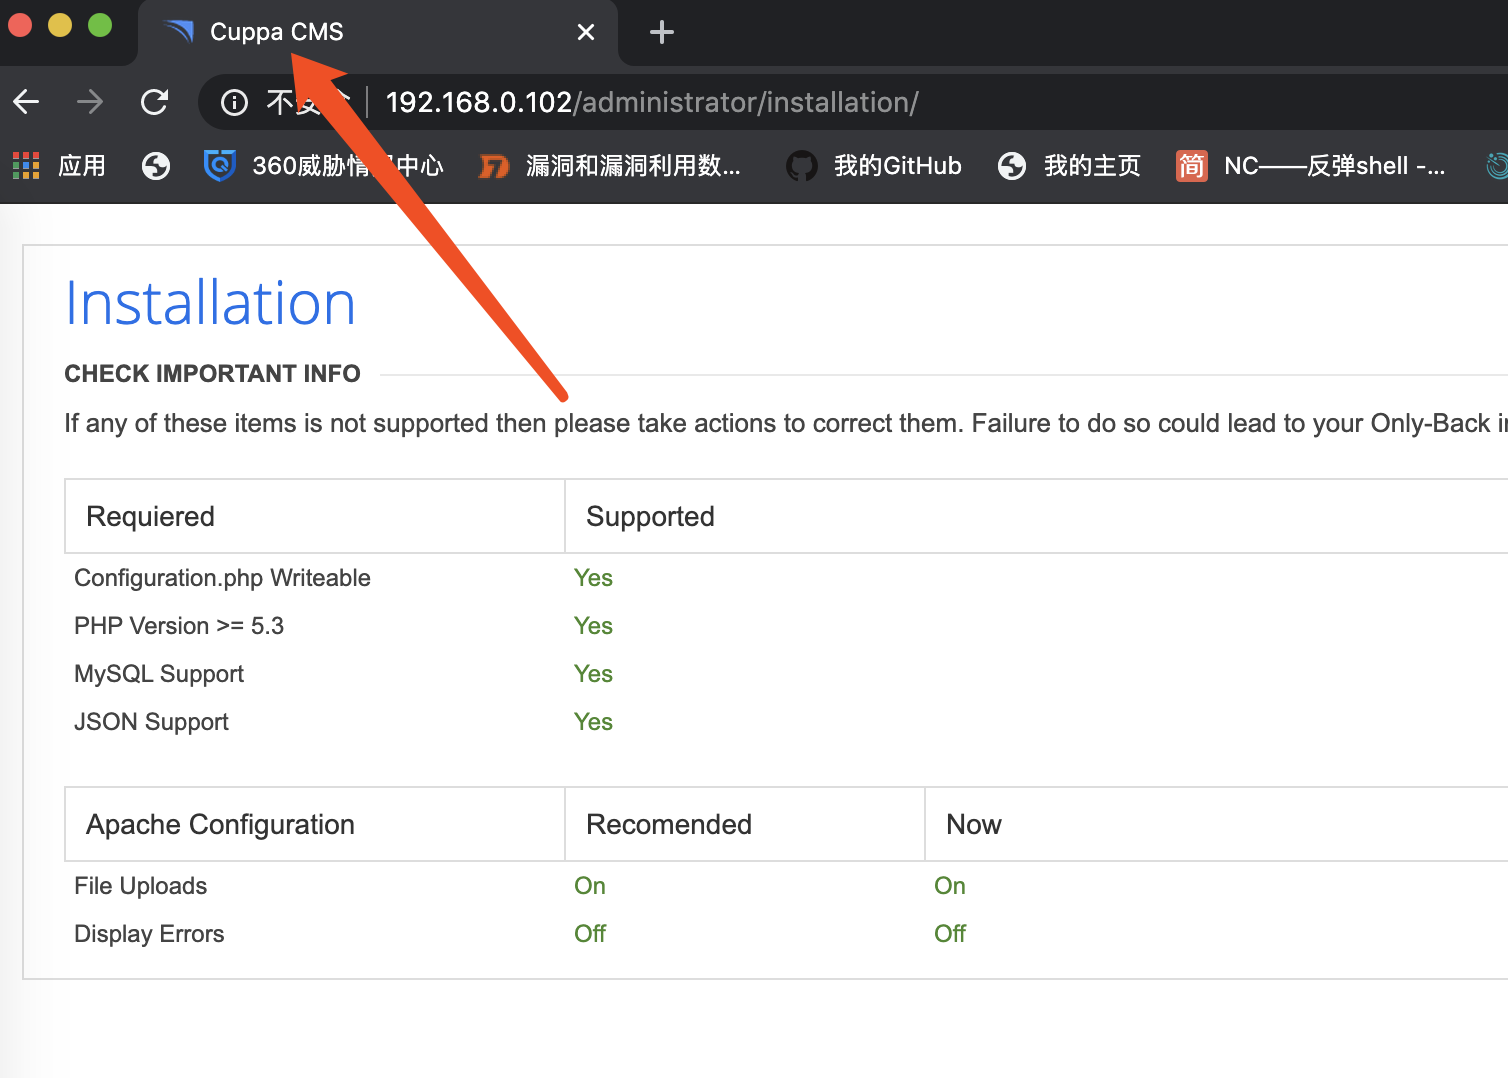Open the 漏洞和漏洞利用数 bookmark

(610, 166)
